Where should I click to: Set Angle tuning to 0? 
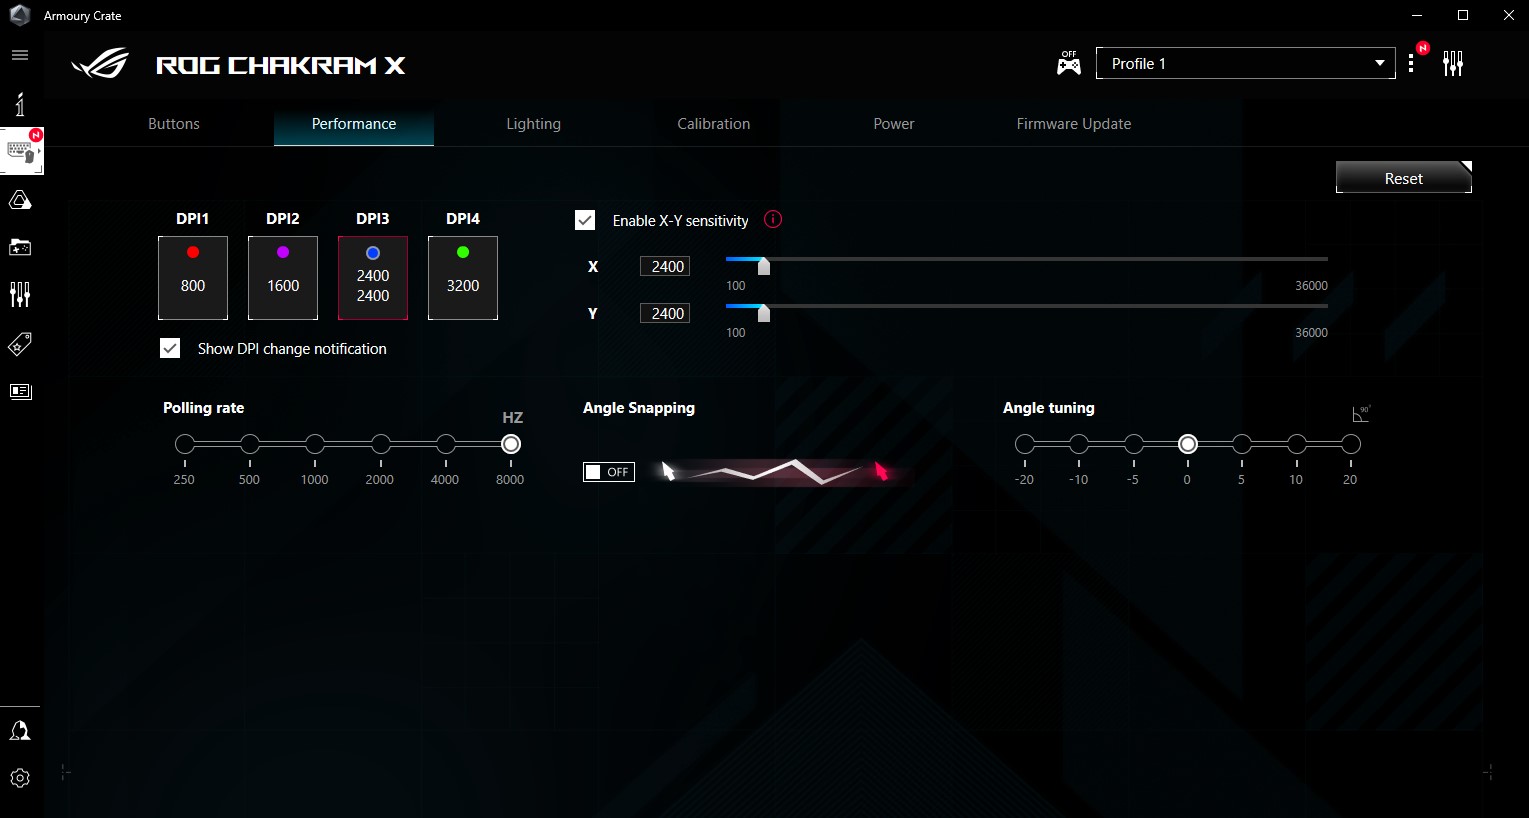[x=1188, y=444]
